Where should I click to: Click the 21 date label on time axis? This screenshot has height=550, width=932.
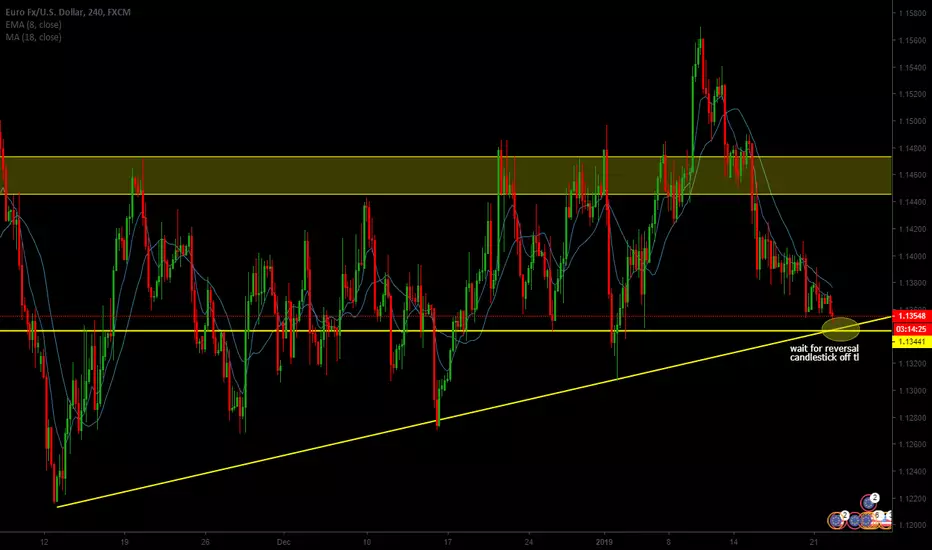(x=814, y=542)
